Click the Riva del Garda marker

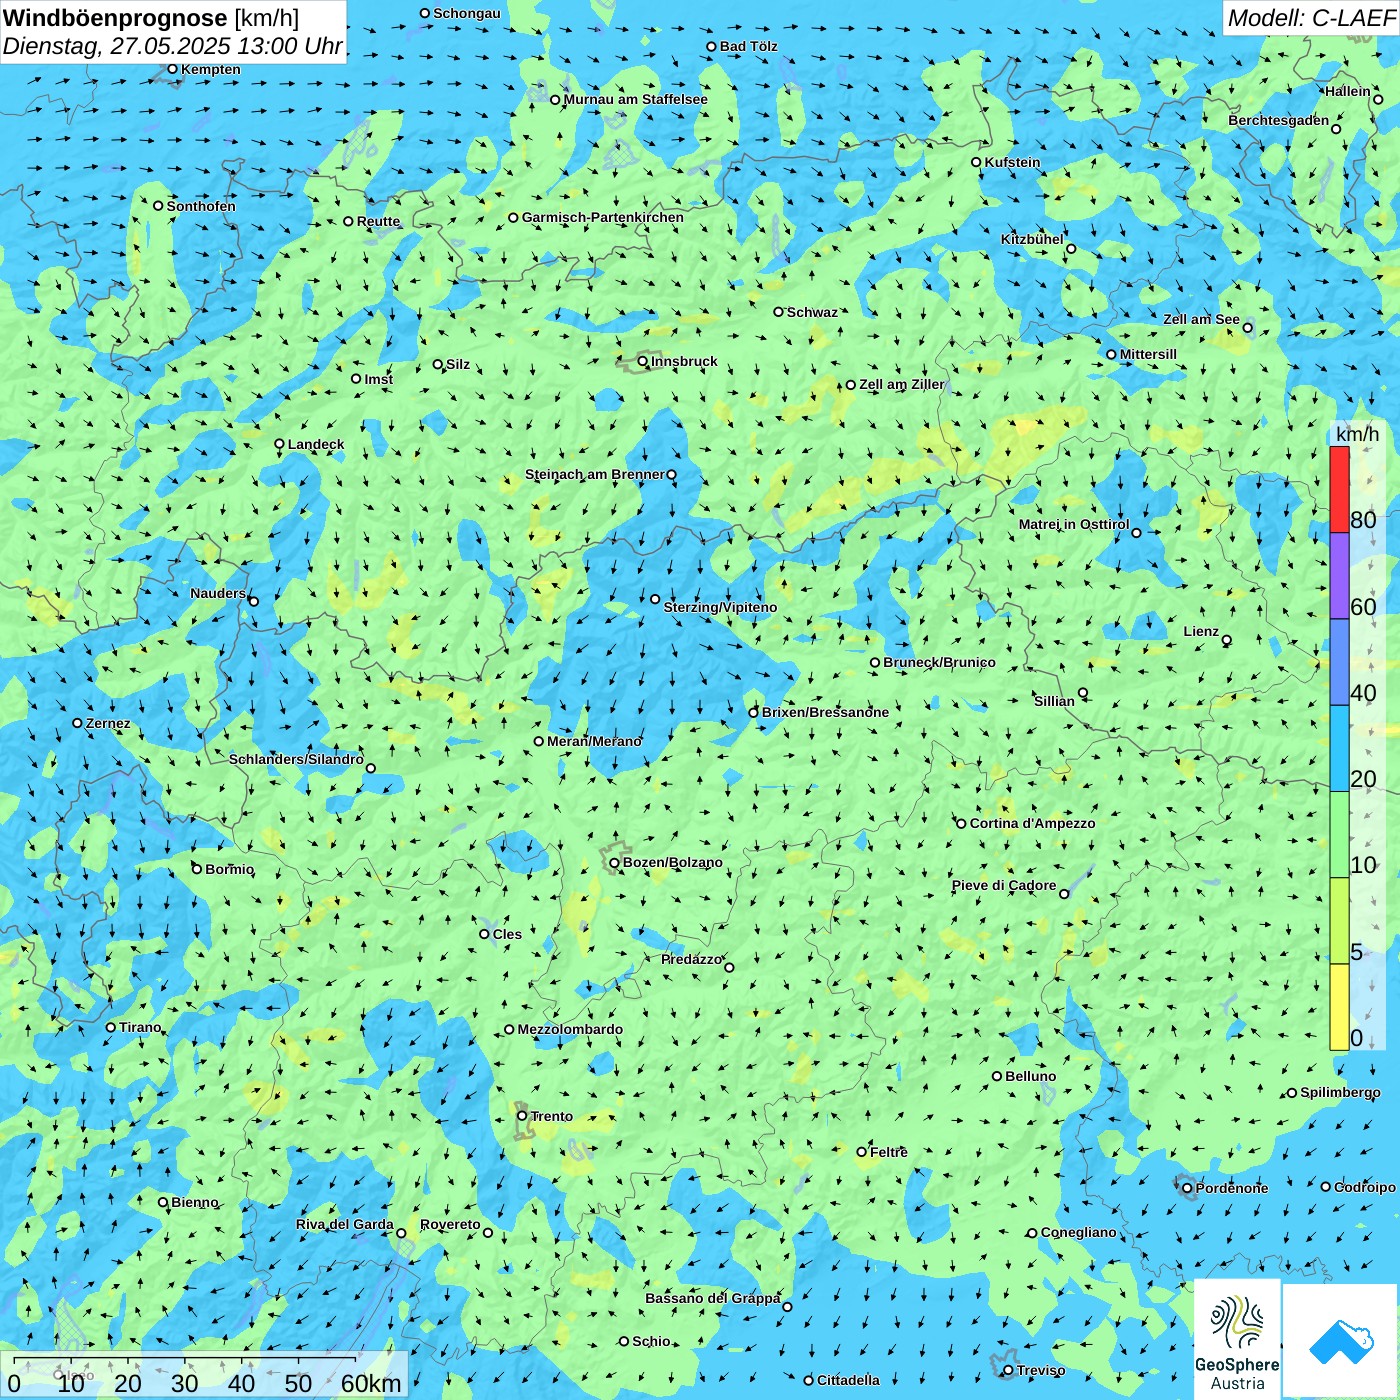pos(402,1233)
